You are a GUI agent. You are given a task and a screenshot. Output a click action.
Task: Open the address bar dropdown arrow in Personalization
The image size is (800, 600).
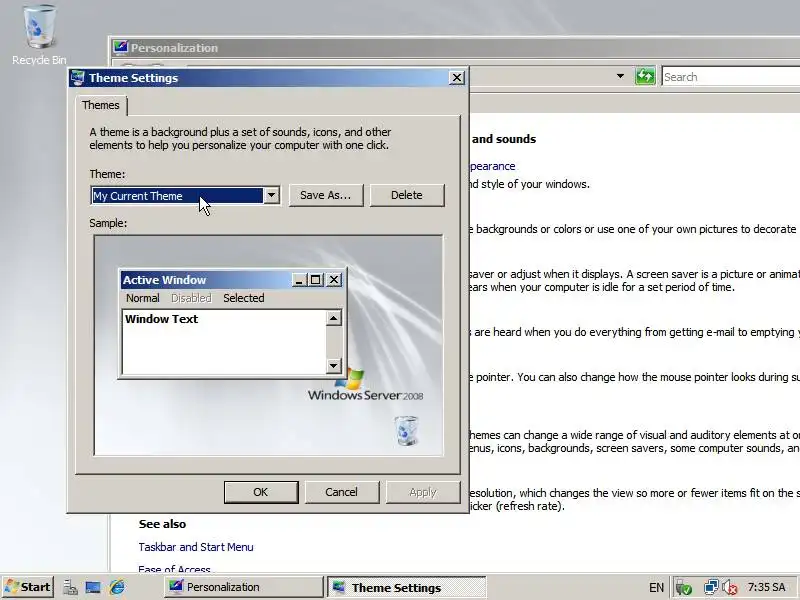(620, 77)
